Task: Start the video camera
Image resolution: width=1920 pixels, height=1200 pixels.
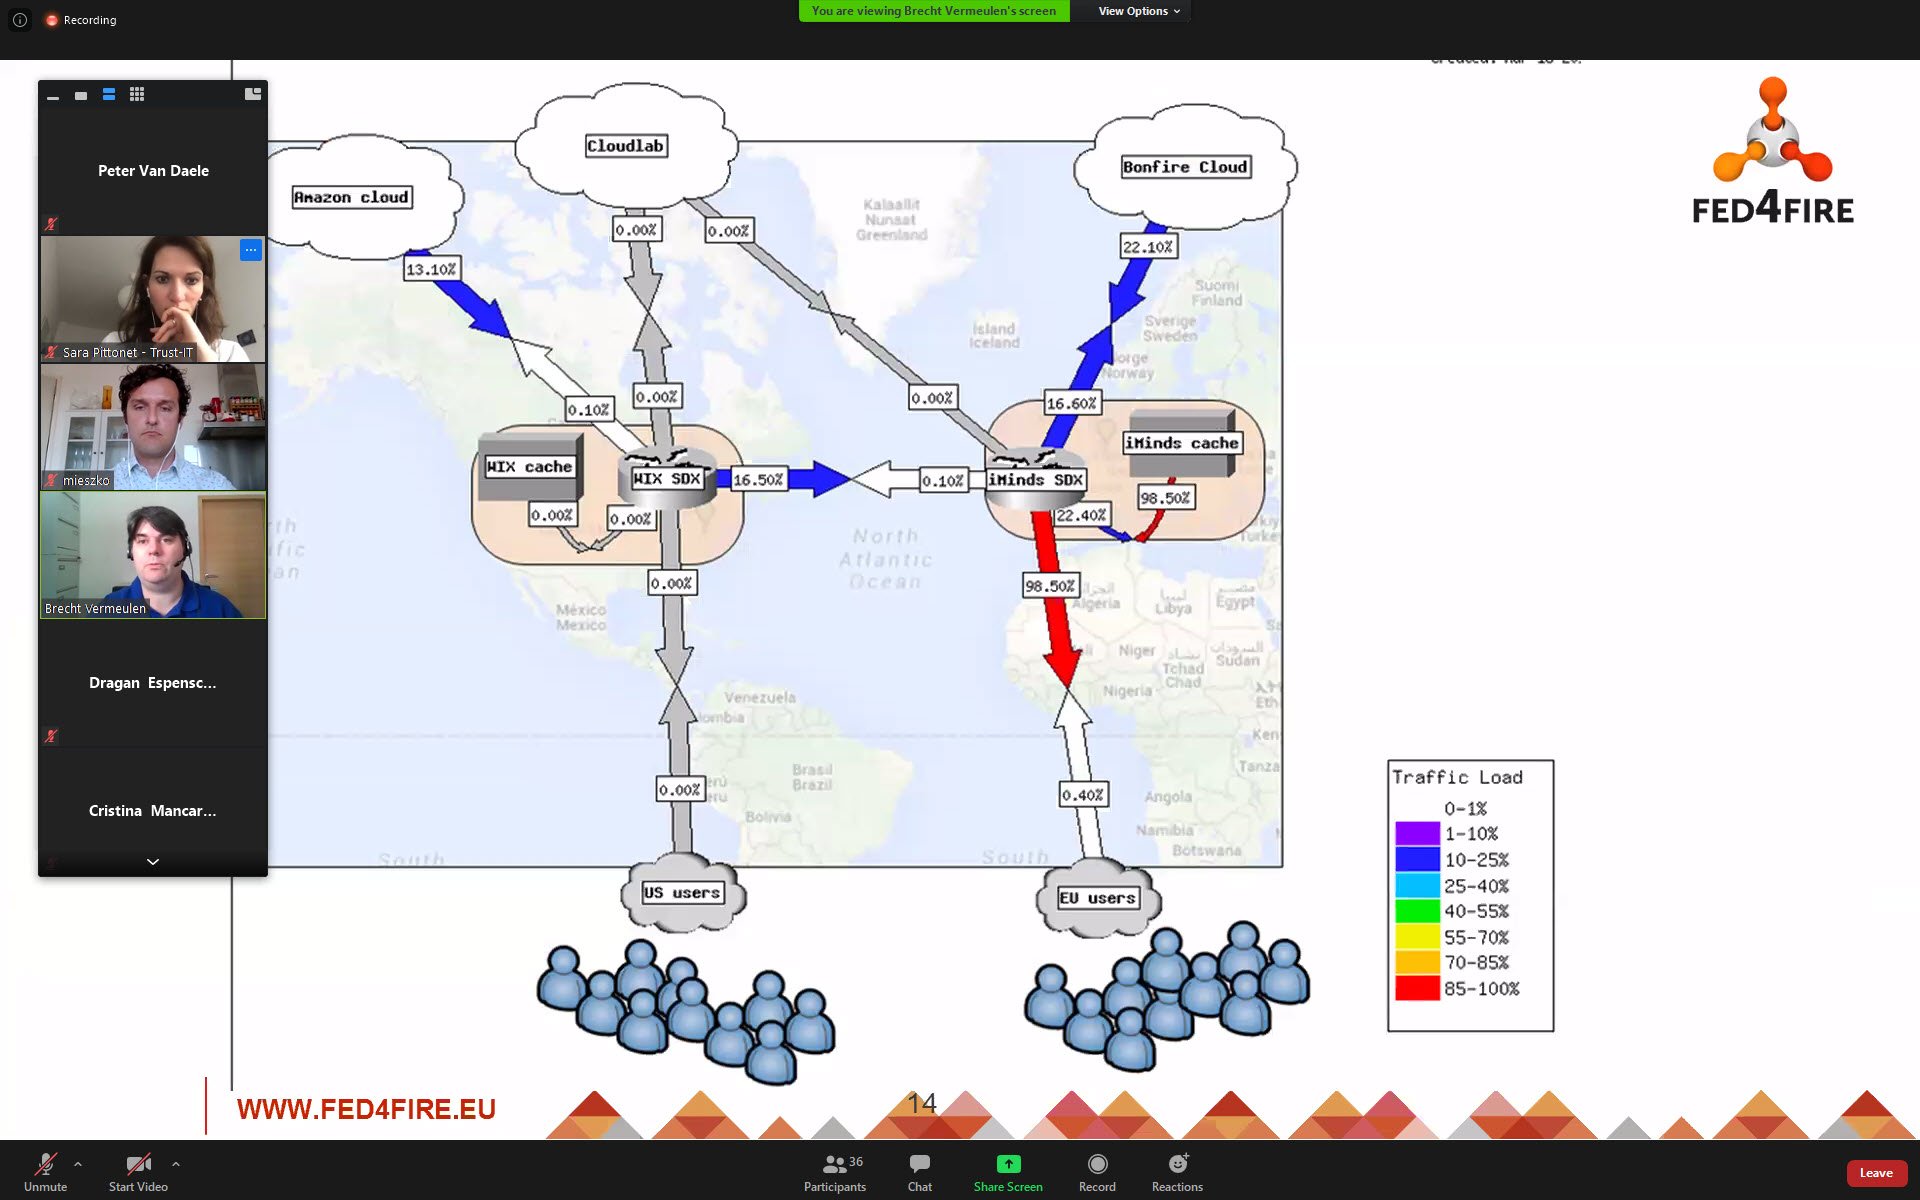Action: (x=138, y=1171)
